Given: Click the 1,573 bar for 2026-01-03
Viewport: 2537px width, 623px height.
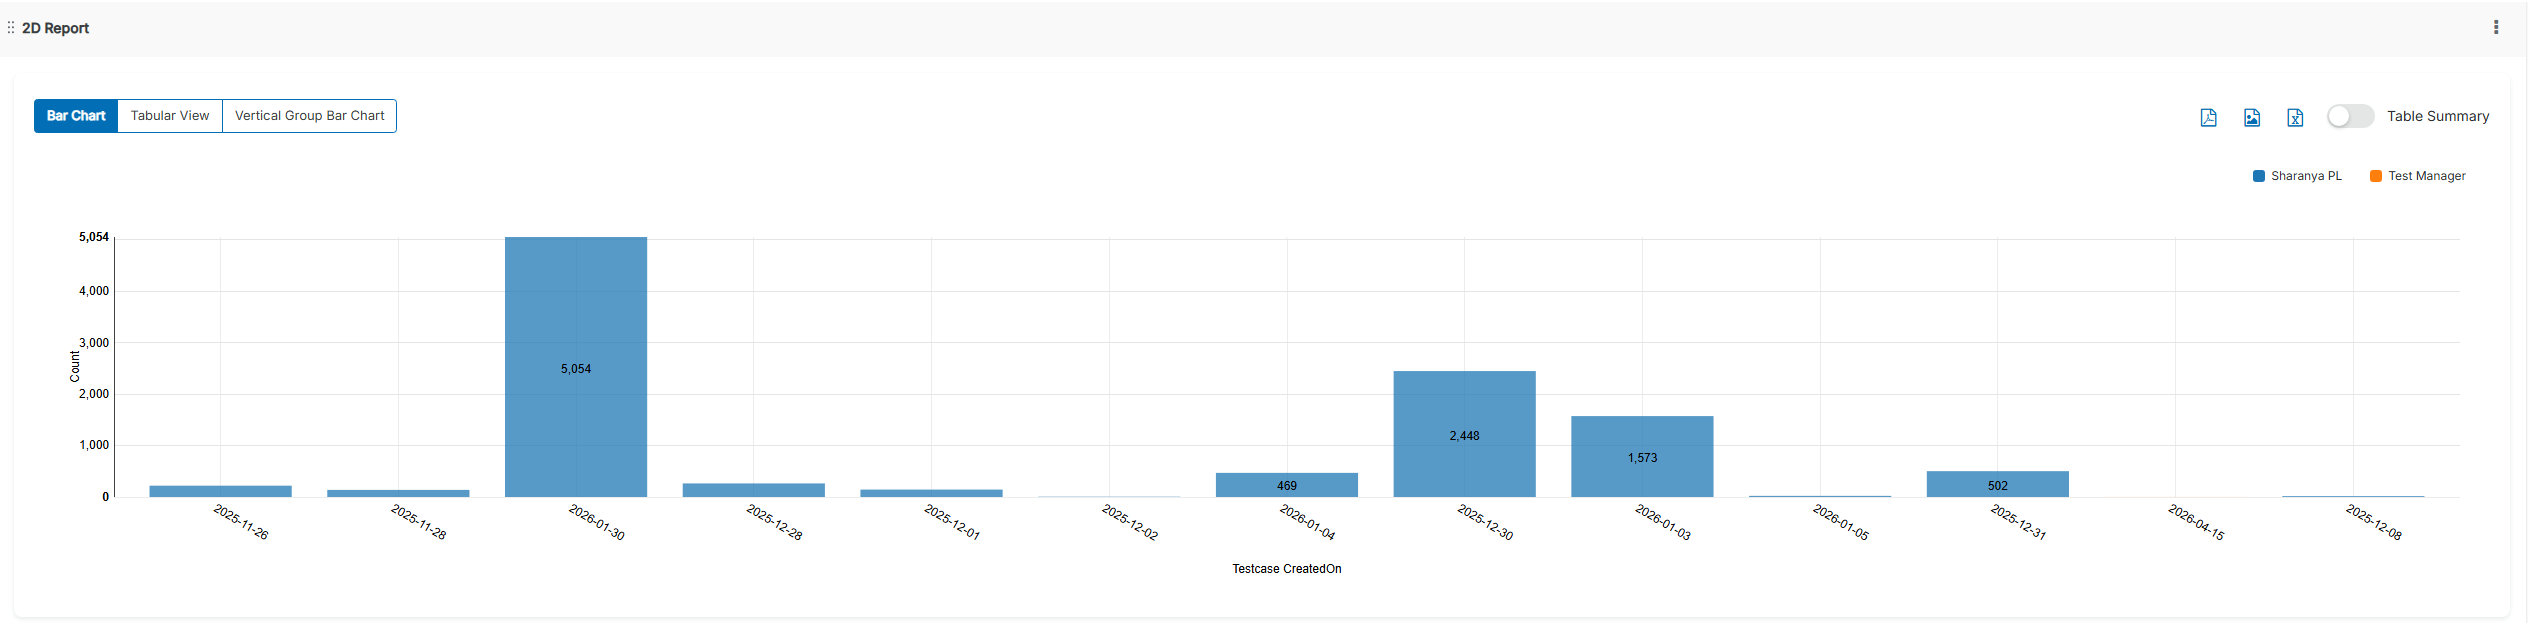Looking at the screenshot, I should coord(1642,456).
